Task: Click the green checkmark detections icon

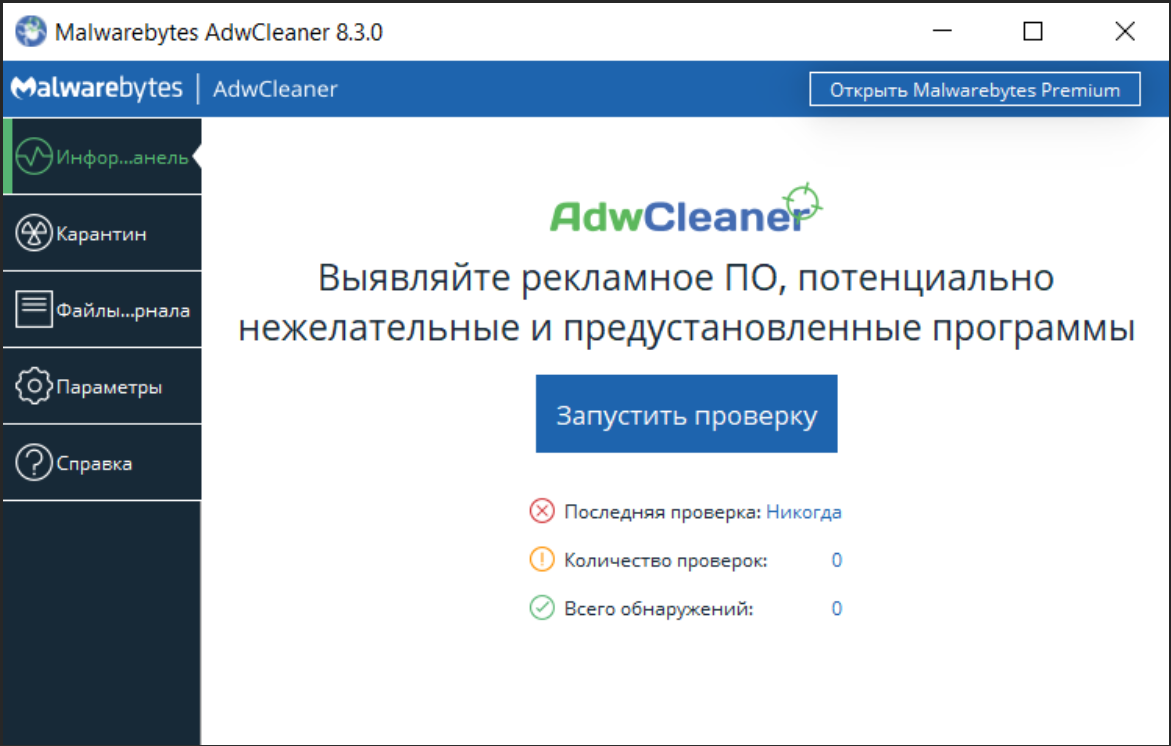Action: click(x=542, y=608)
